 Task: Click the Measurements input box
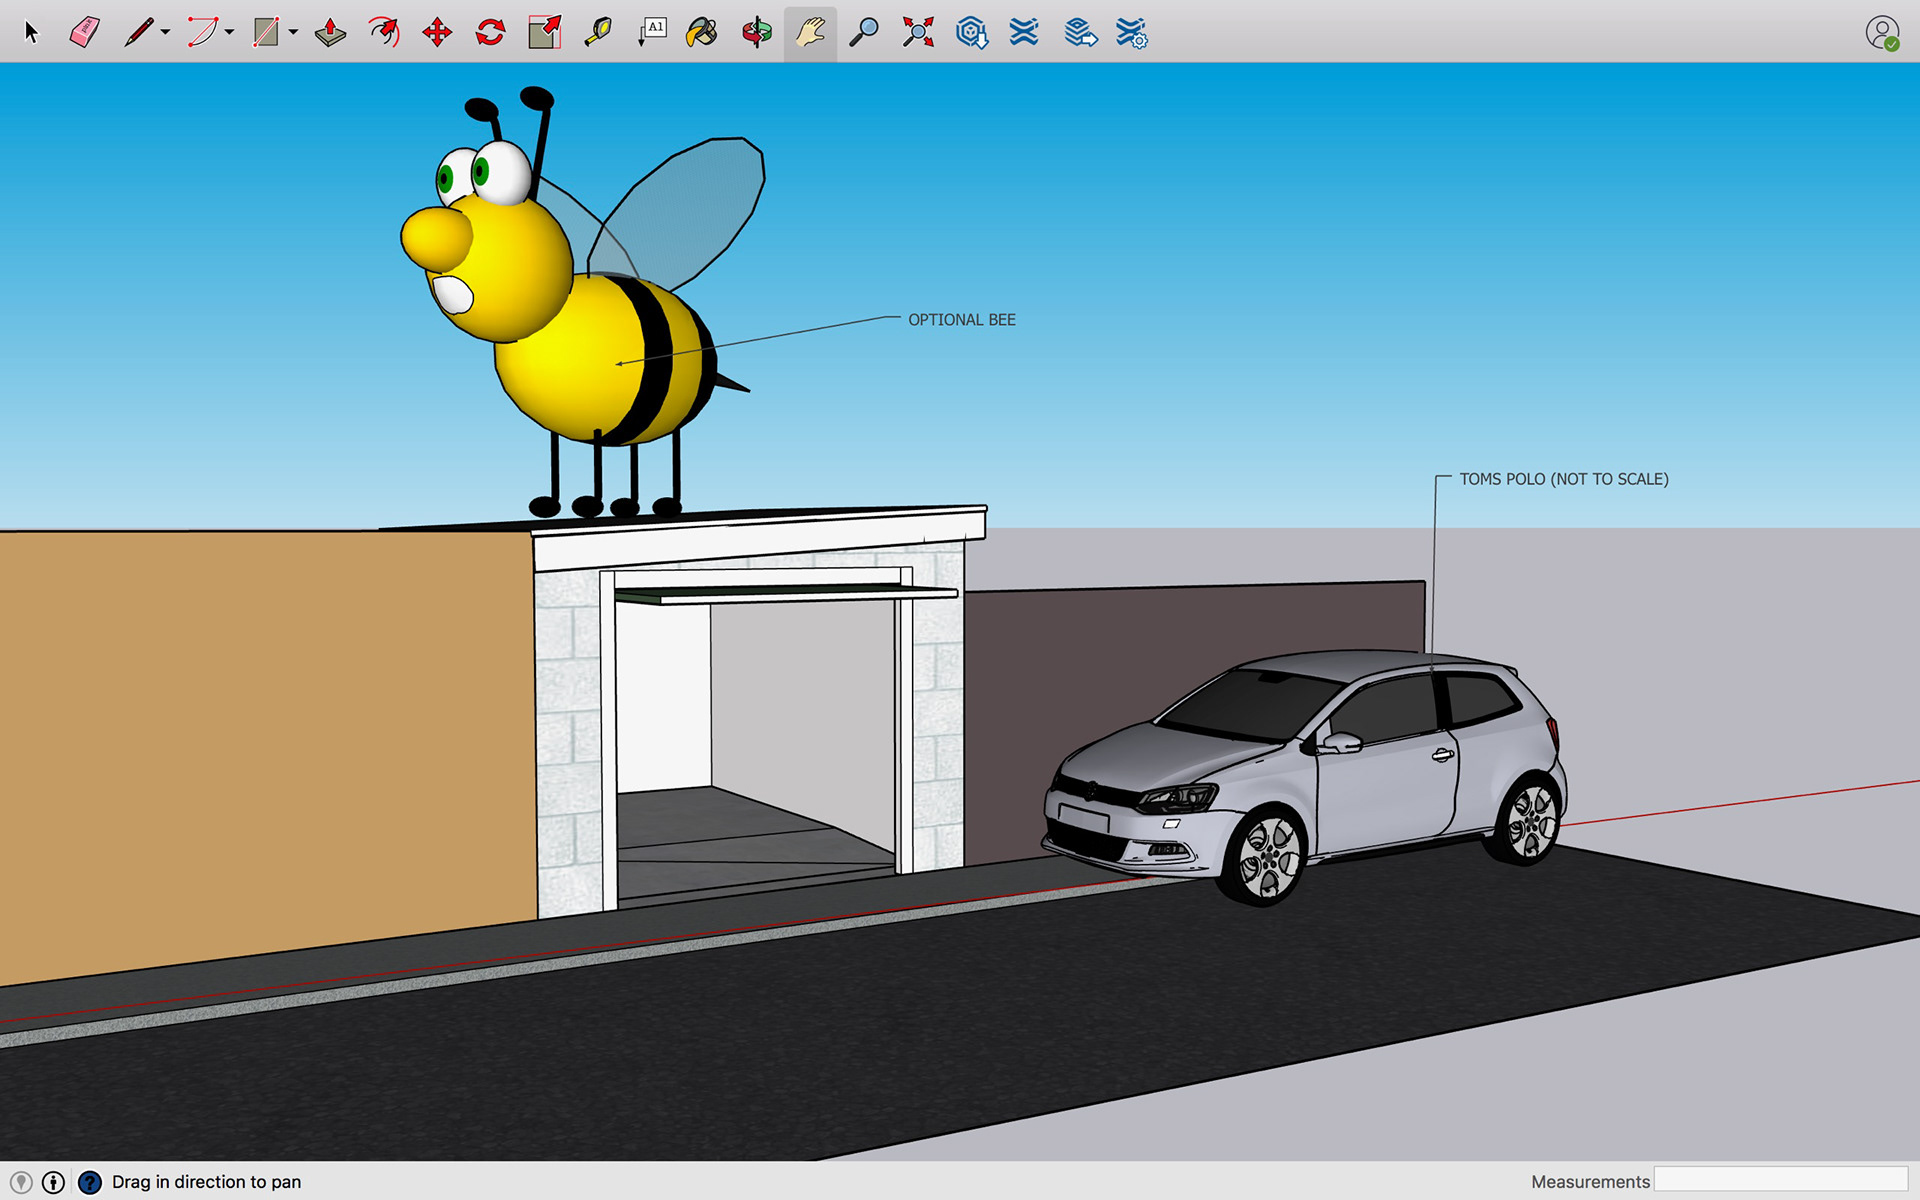pyautogui.click(x=1780, y=1180)
